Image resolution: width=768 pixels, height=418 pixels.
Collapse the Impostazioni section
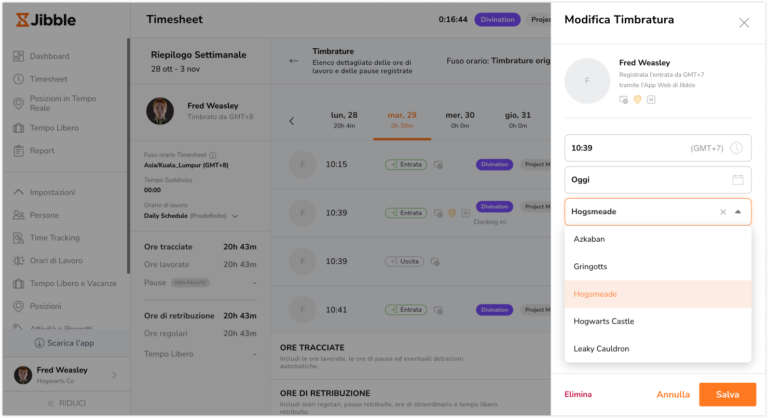coord(18,192)
